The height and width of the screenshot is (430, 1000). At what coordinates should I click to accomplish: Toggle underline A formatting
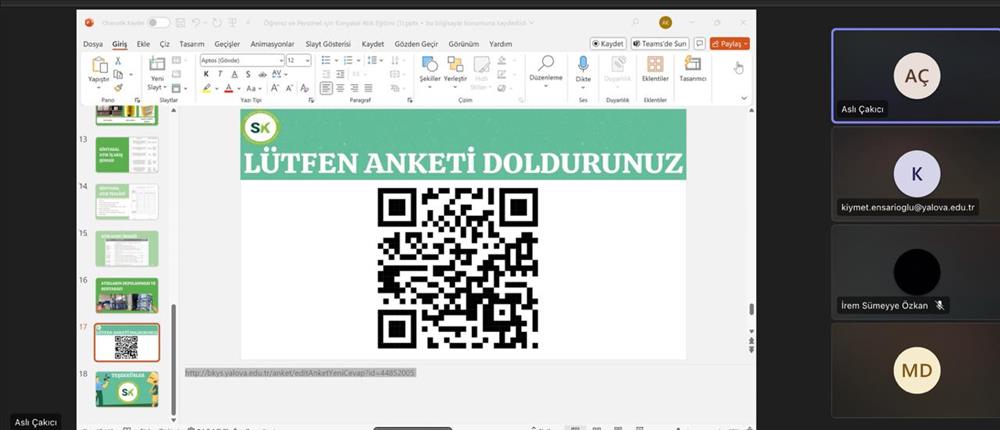[234, 74]
